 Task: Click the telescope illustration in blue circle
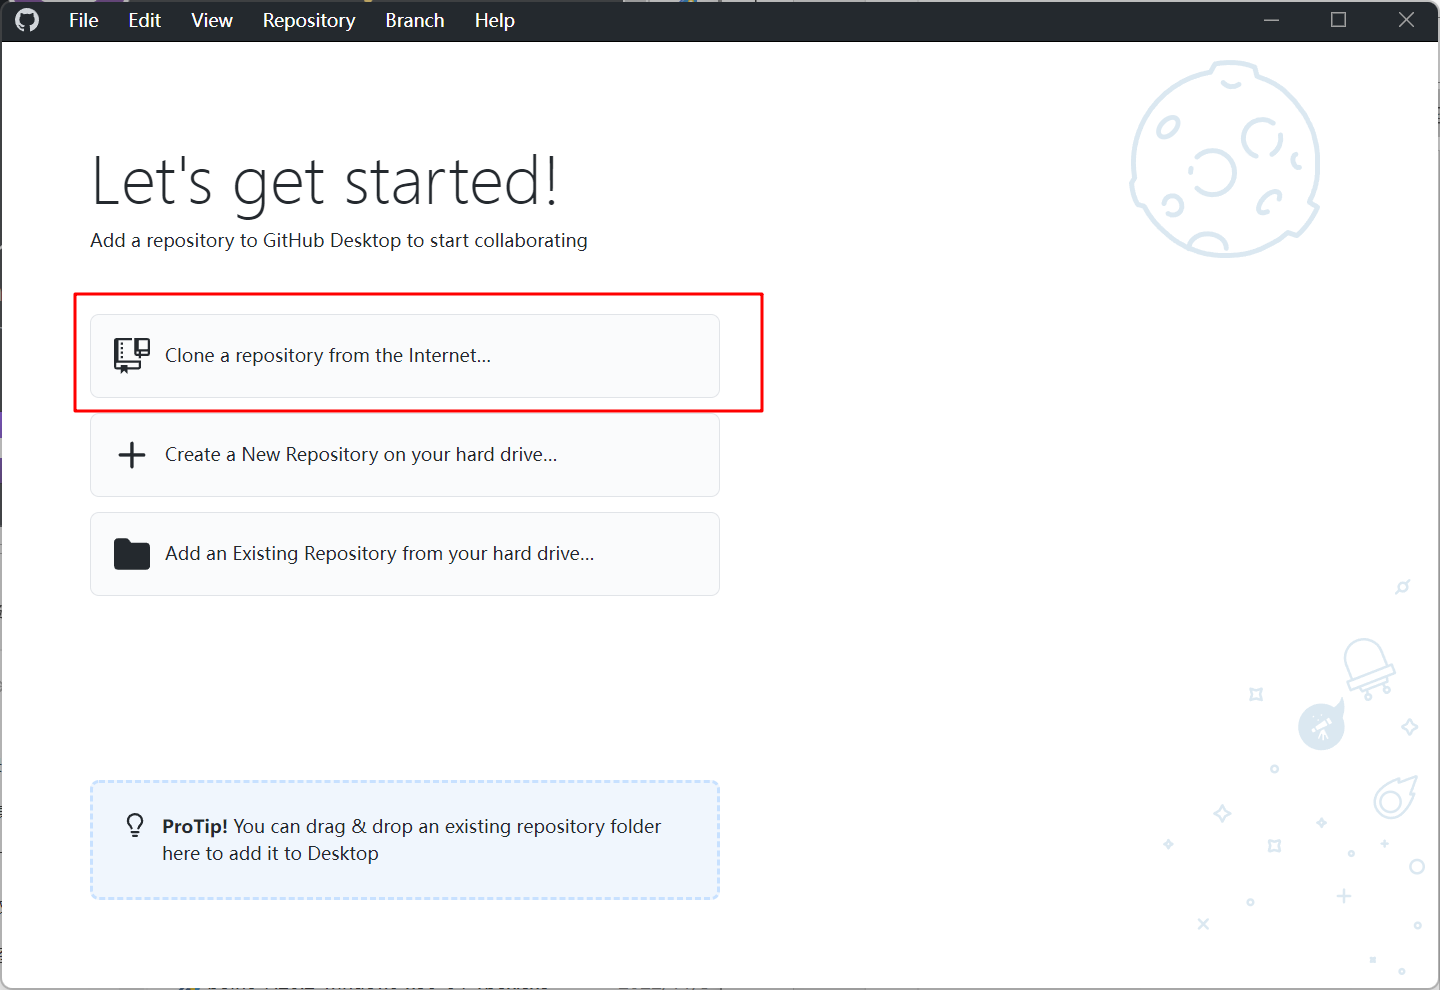(1321, 727)
